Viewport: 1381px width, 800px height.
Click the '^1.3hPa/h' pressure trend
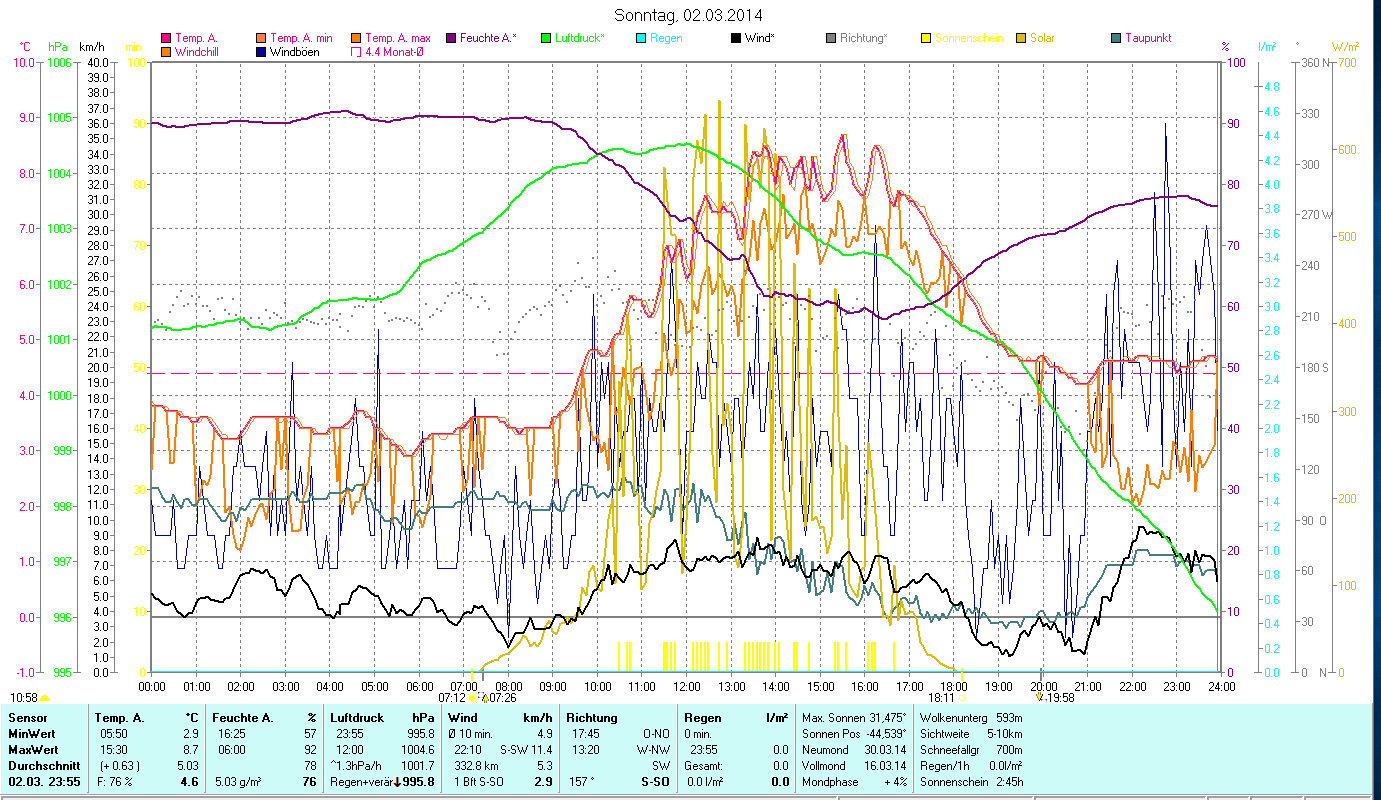358,765
